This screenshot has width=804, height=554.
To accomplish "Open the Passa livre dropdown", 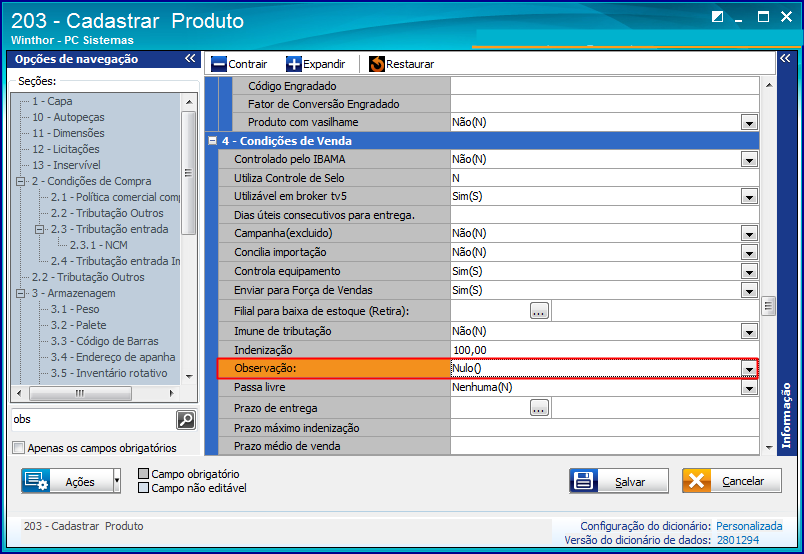I will pos(749,388).
